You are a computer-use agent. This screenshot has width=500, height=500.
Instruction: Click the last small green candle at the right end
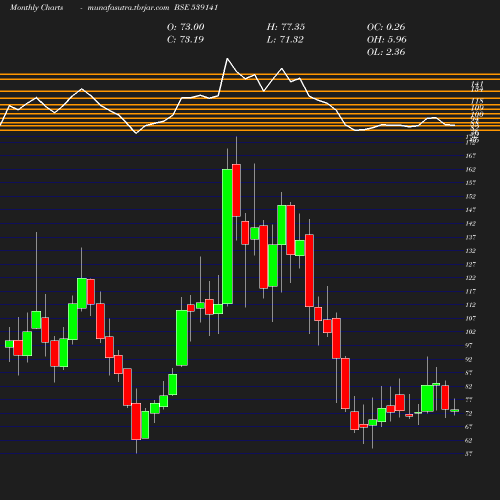455,410
